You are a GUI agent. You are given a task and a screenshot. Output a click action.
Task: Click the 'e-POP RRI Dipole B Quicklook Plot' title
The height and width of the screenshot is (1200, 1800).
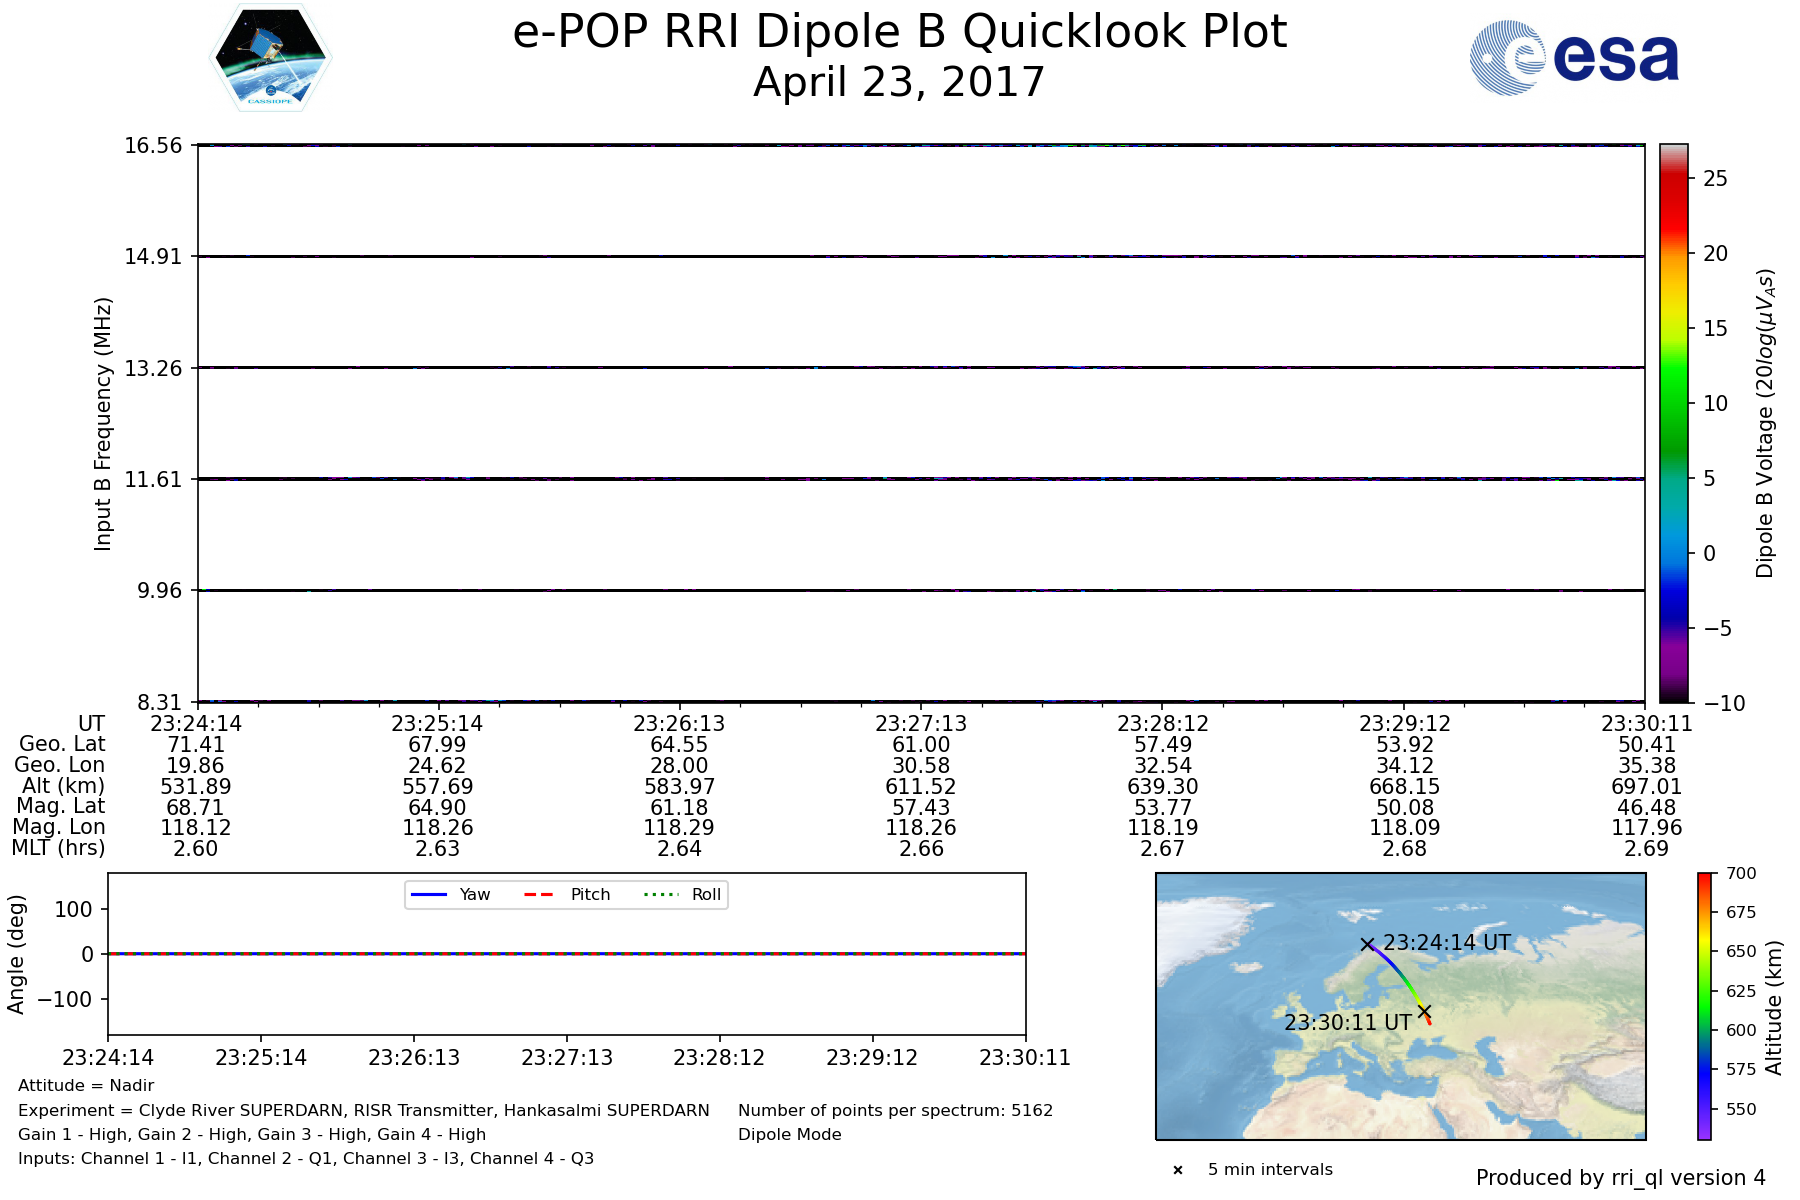tap(899, 32)
